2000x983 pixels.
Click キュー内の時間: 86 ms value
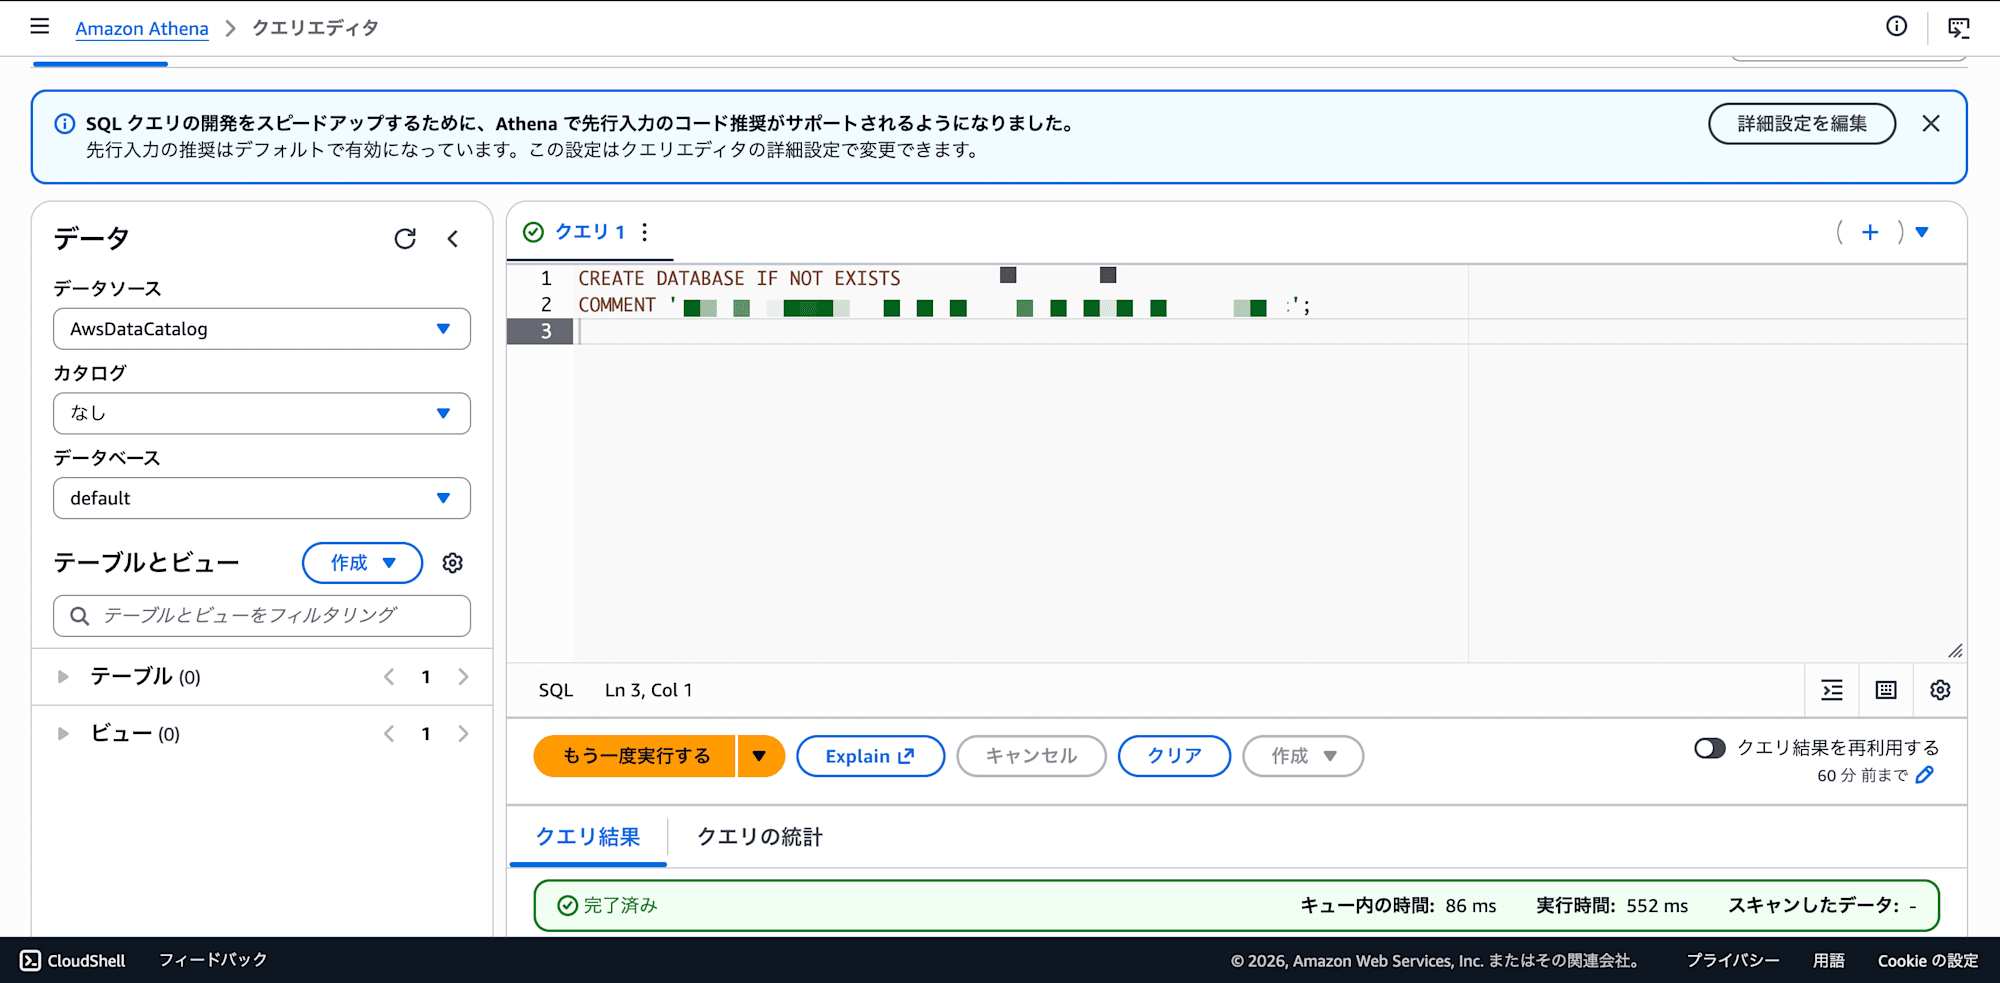(1398, 905)
